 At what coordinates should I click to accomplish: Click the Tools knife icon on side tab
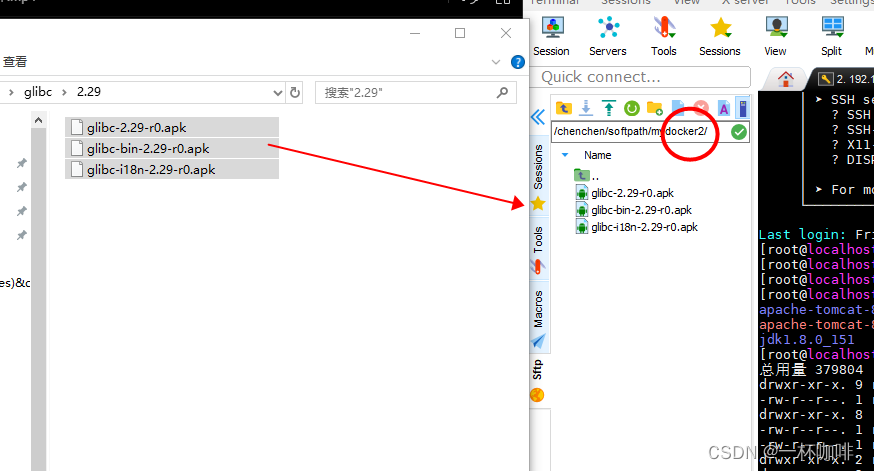[x=538, y=268]
